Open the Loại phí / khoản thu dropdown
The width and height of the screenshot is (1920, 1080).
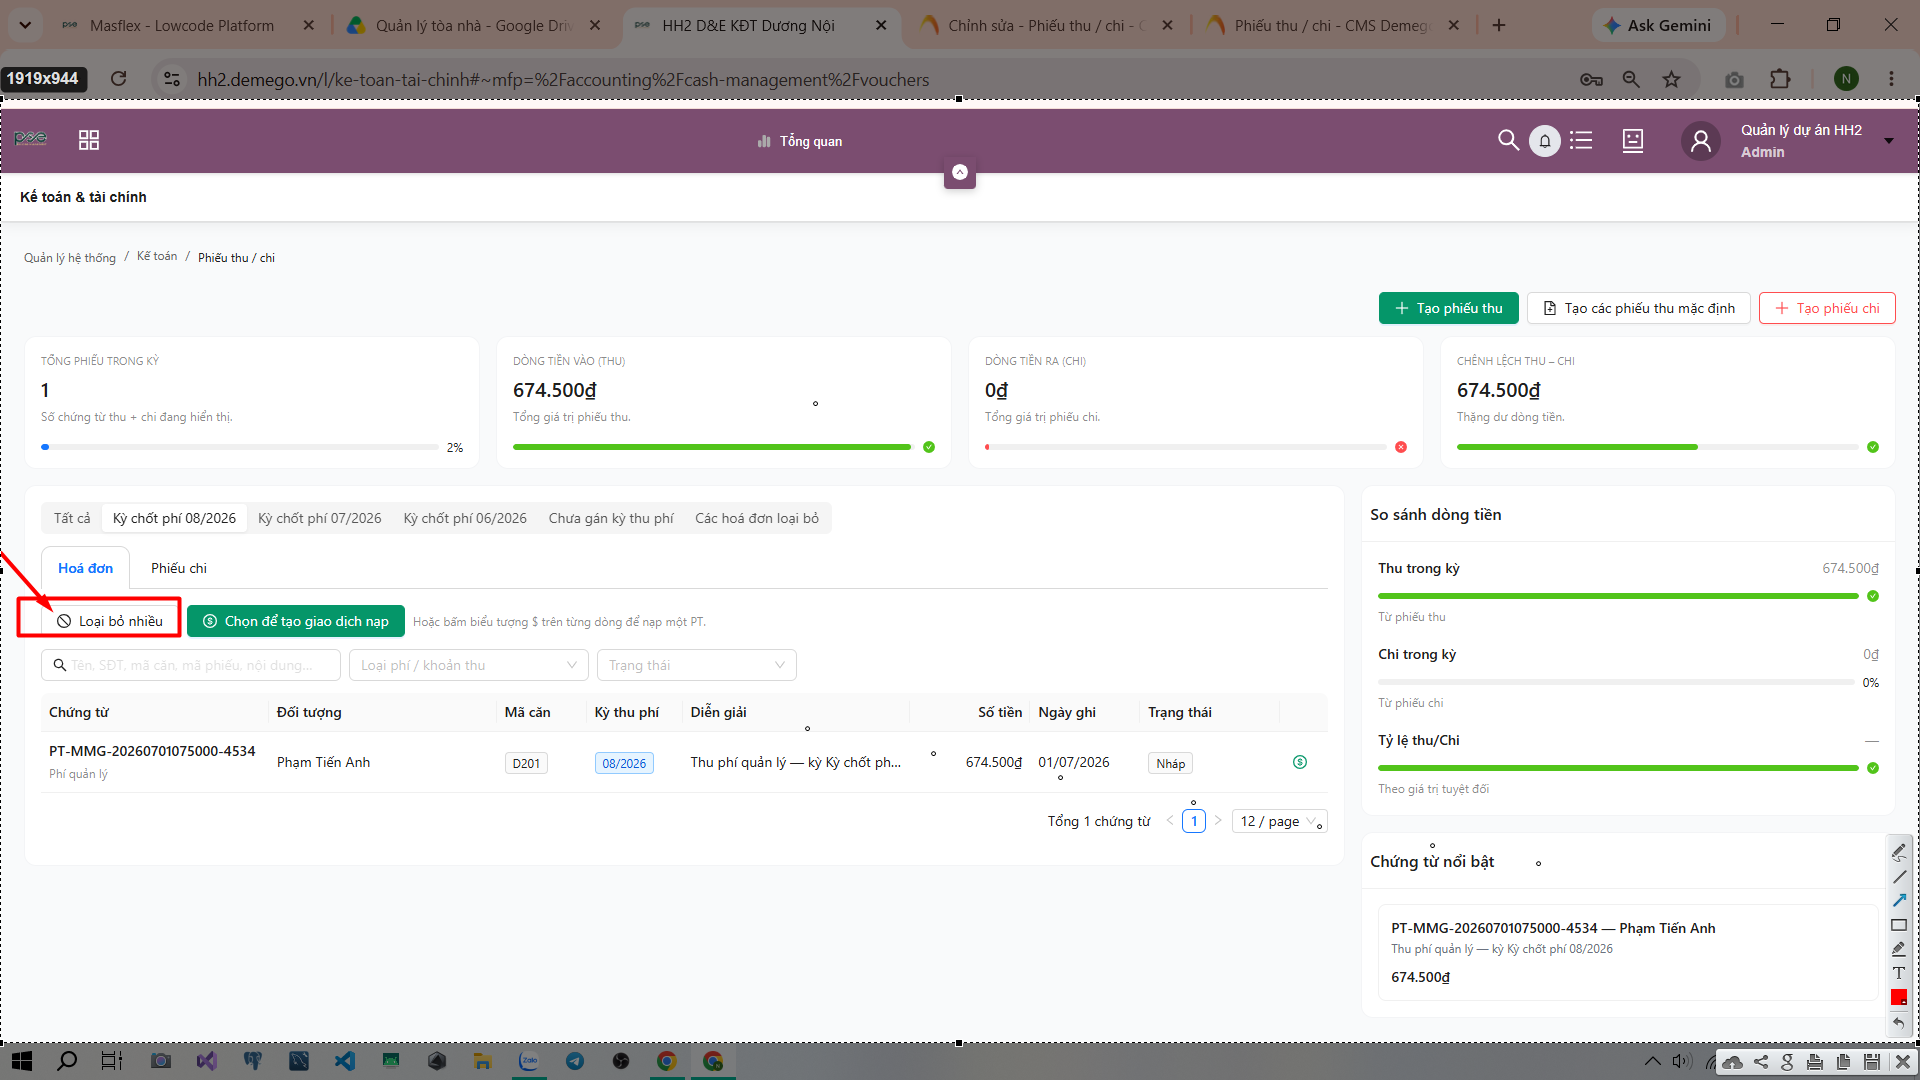468,665
